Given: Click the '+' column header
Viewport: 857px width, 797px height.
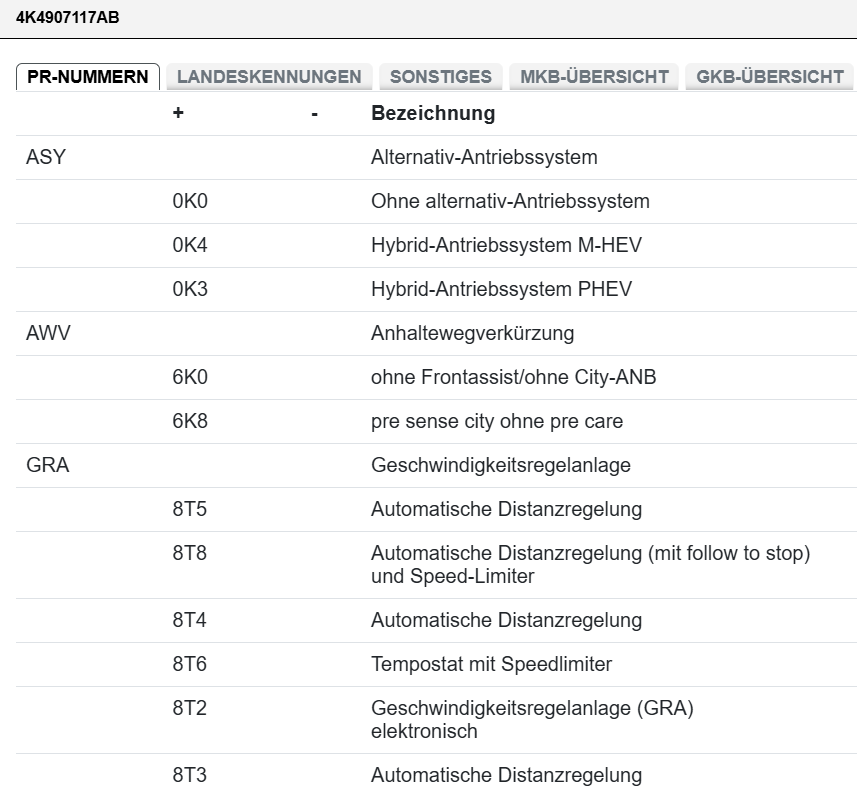Looking at the screenshot, I should [x=177, y=113].
